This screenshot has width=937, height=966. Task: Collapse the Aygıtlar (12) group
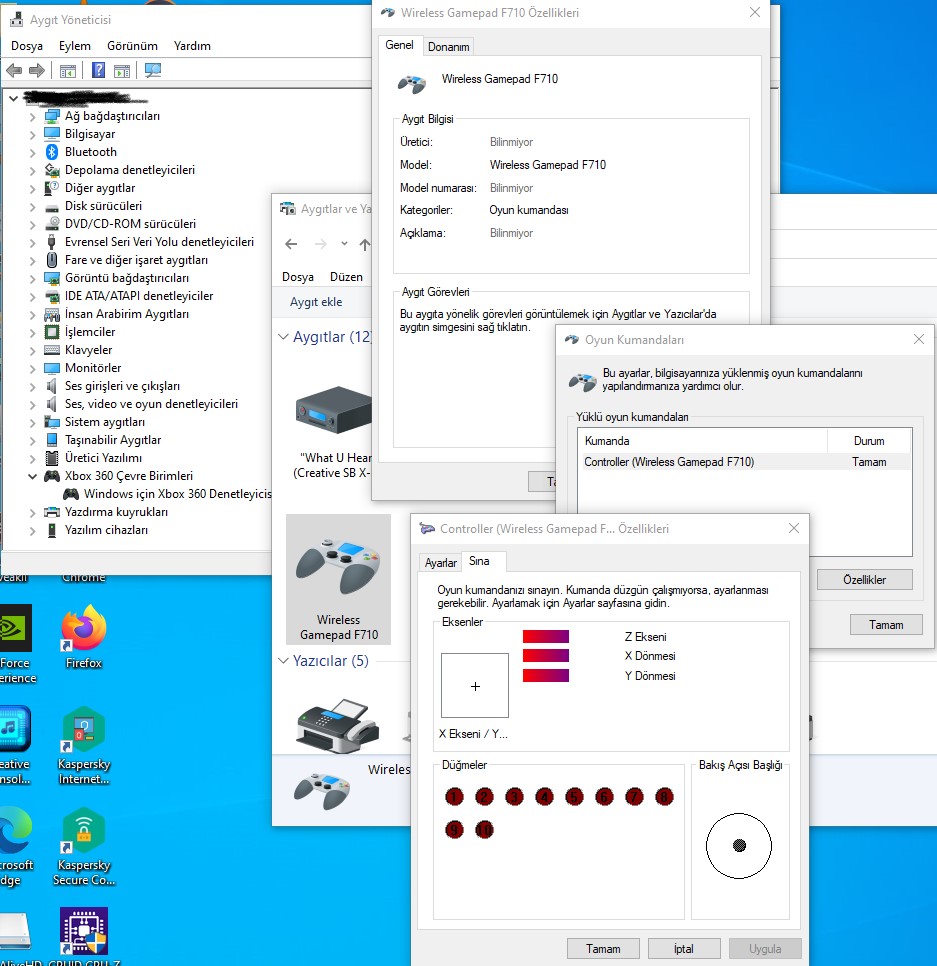coord(283,337)
